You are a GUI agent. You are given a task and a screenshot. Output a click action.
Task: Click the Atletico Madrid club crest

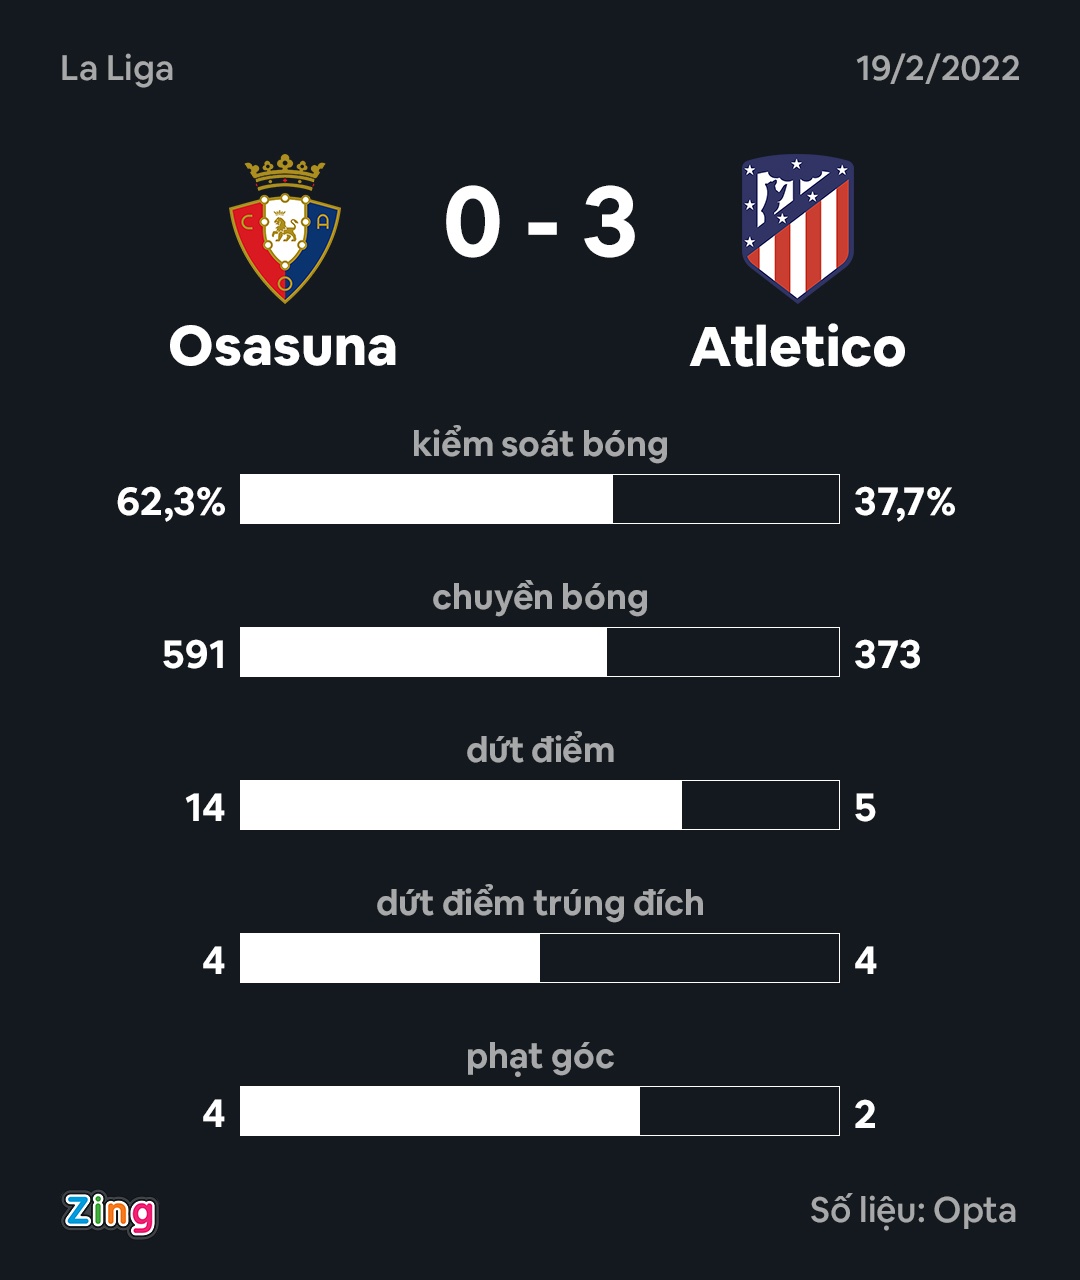797,227
